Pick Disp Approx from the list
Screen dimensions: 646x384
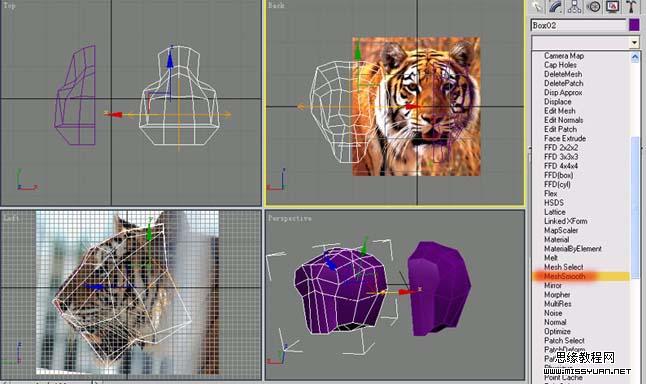[x=563, y=93]
